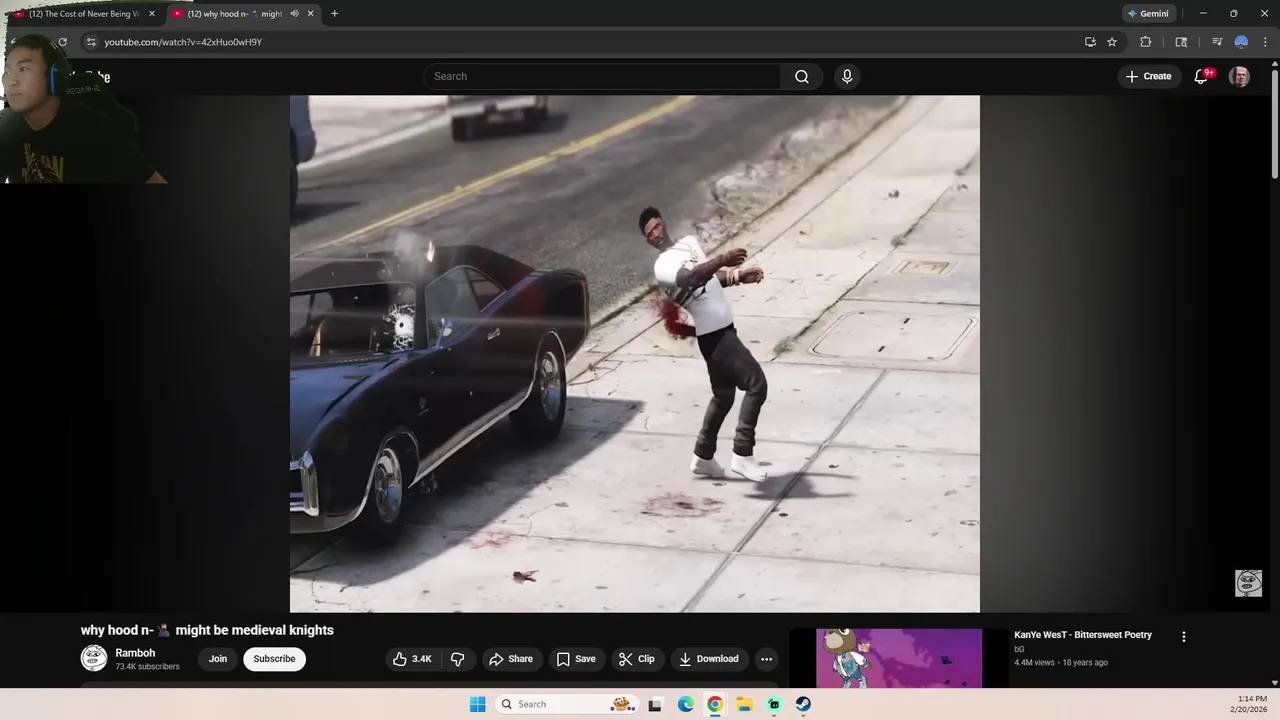Save the video to a playlist
The height and width of the screenshot is (720, 1280).
576,659
